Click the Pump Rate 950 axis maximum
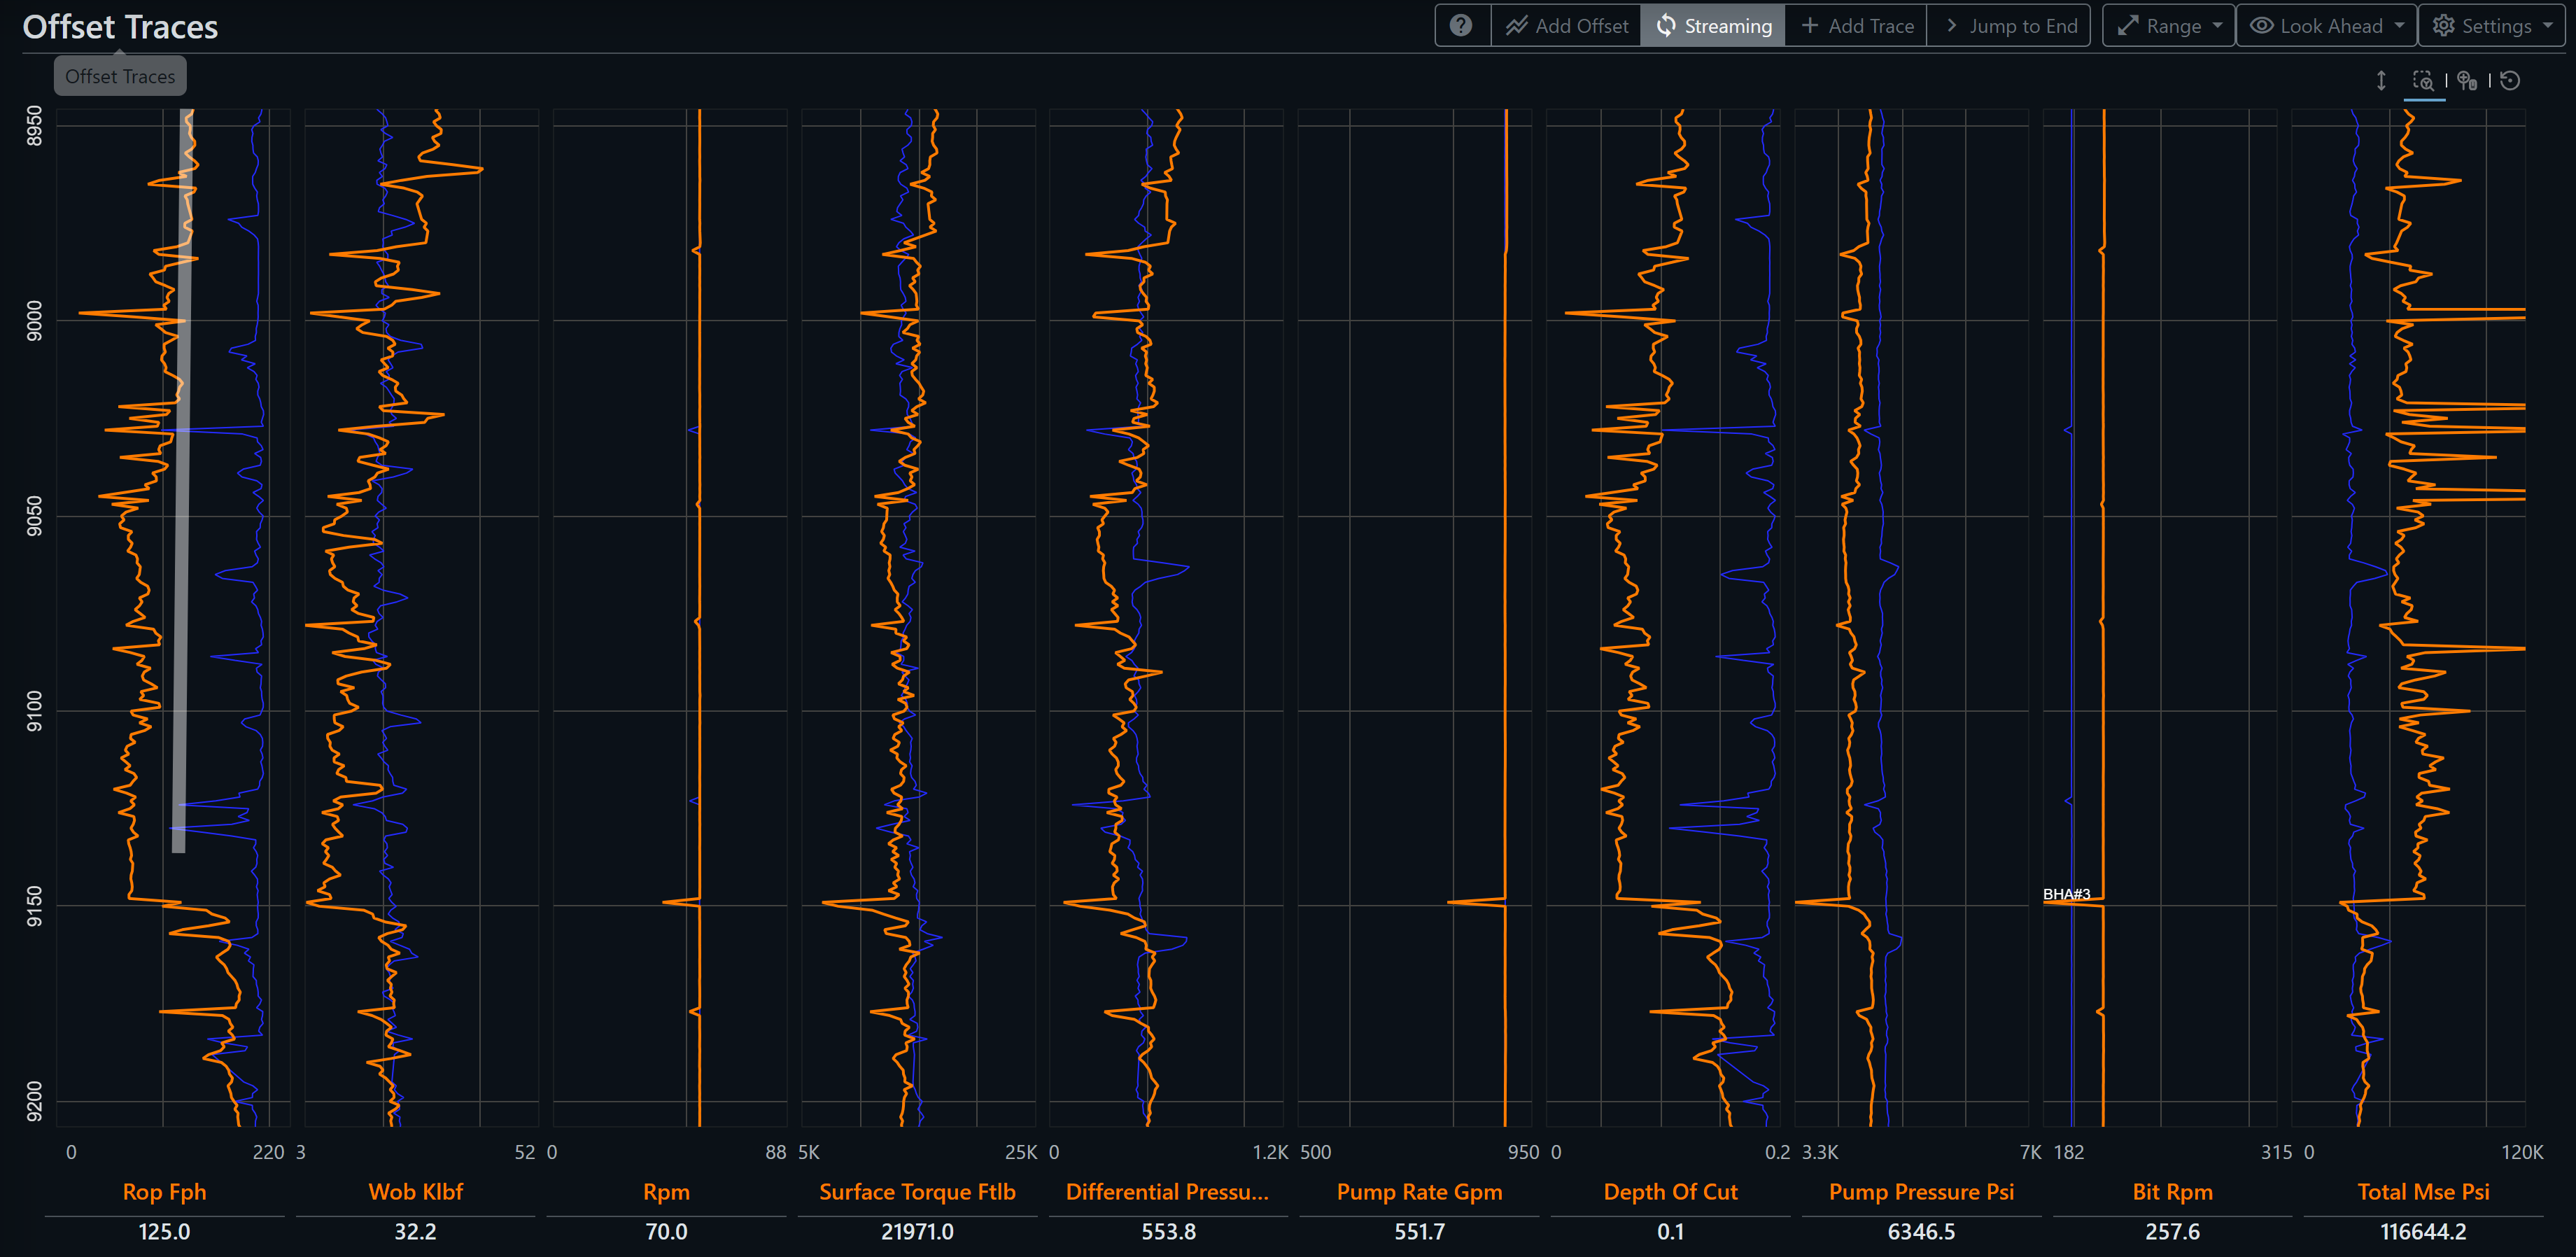2576x1257 pixels. pos(1523,1152)
